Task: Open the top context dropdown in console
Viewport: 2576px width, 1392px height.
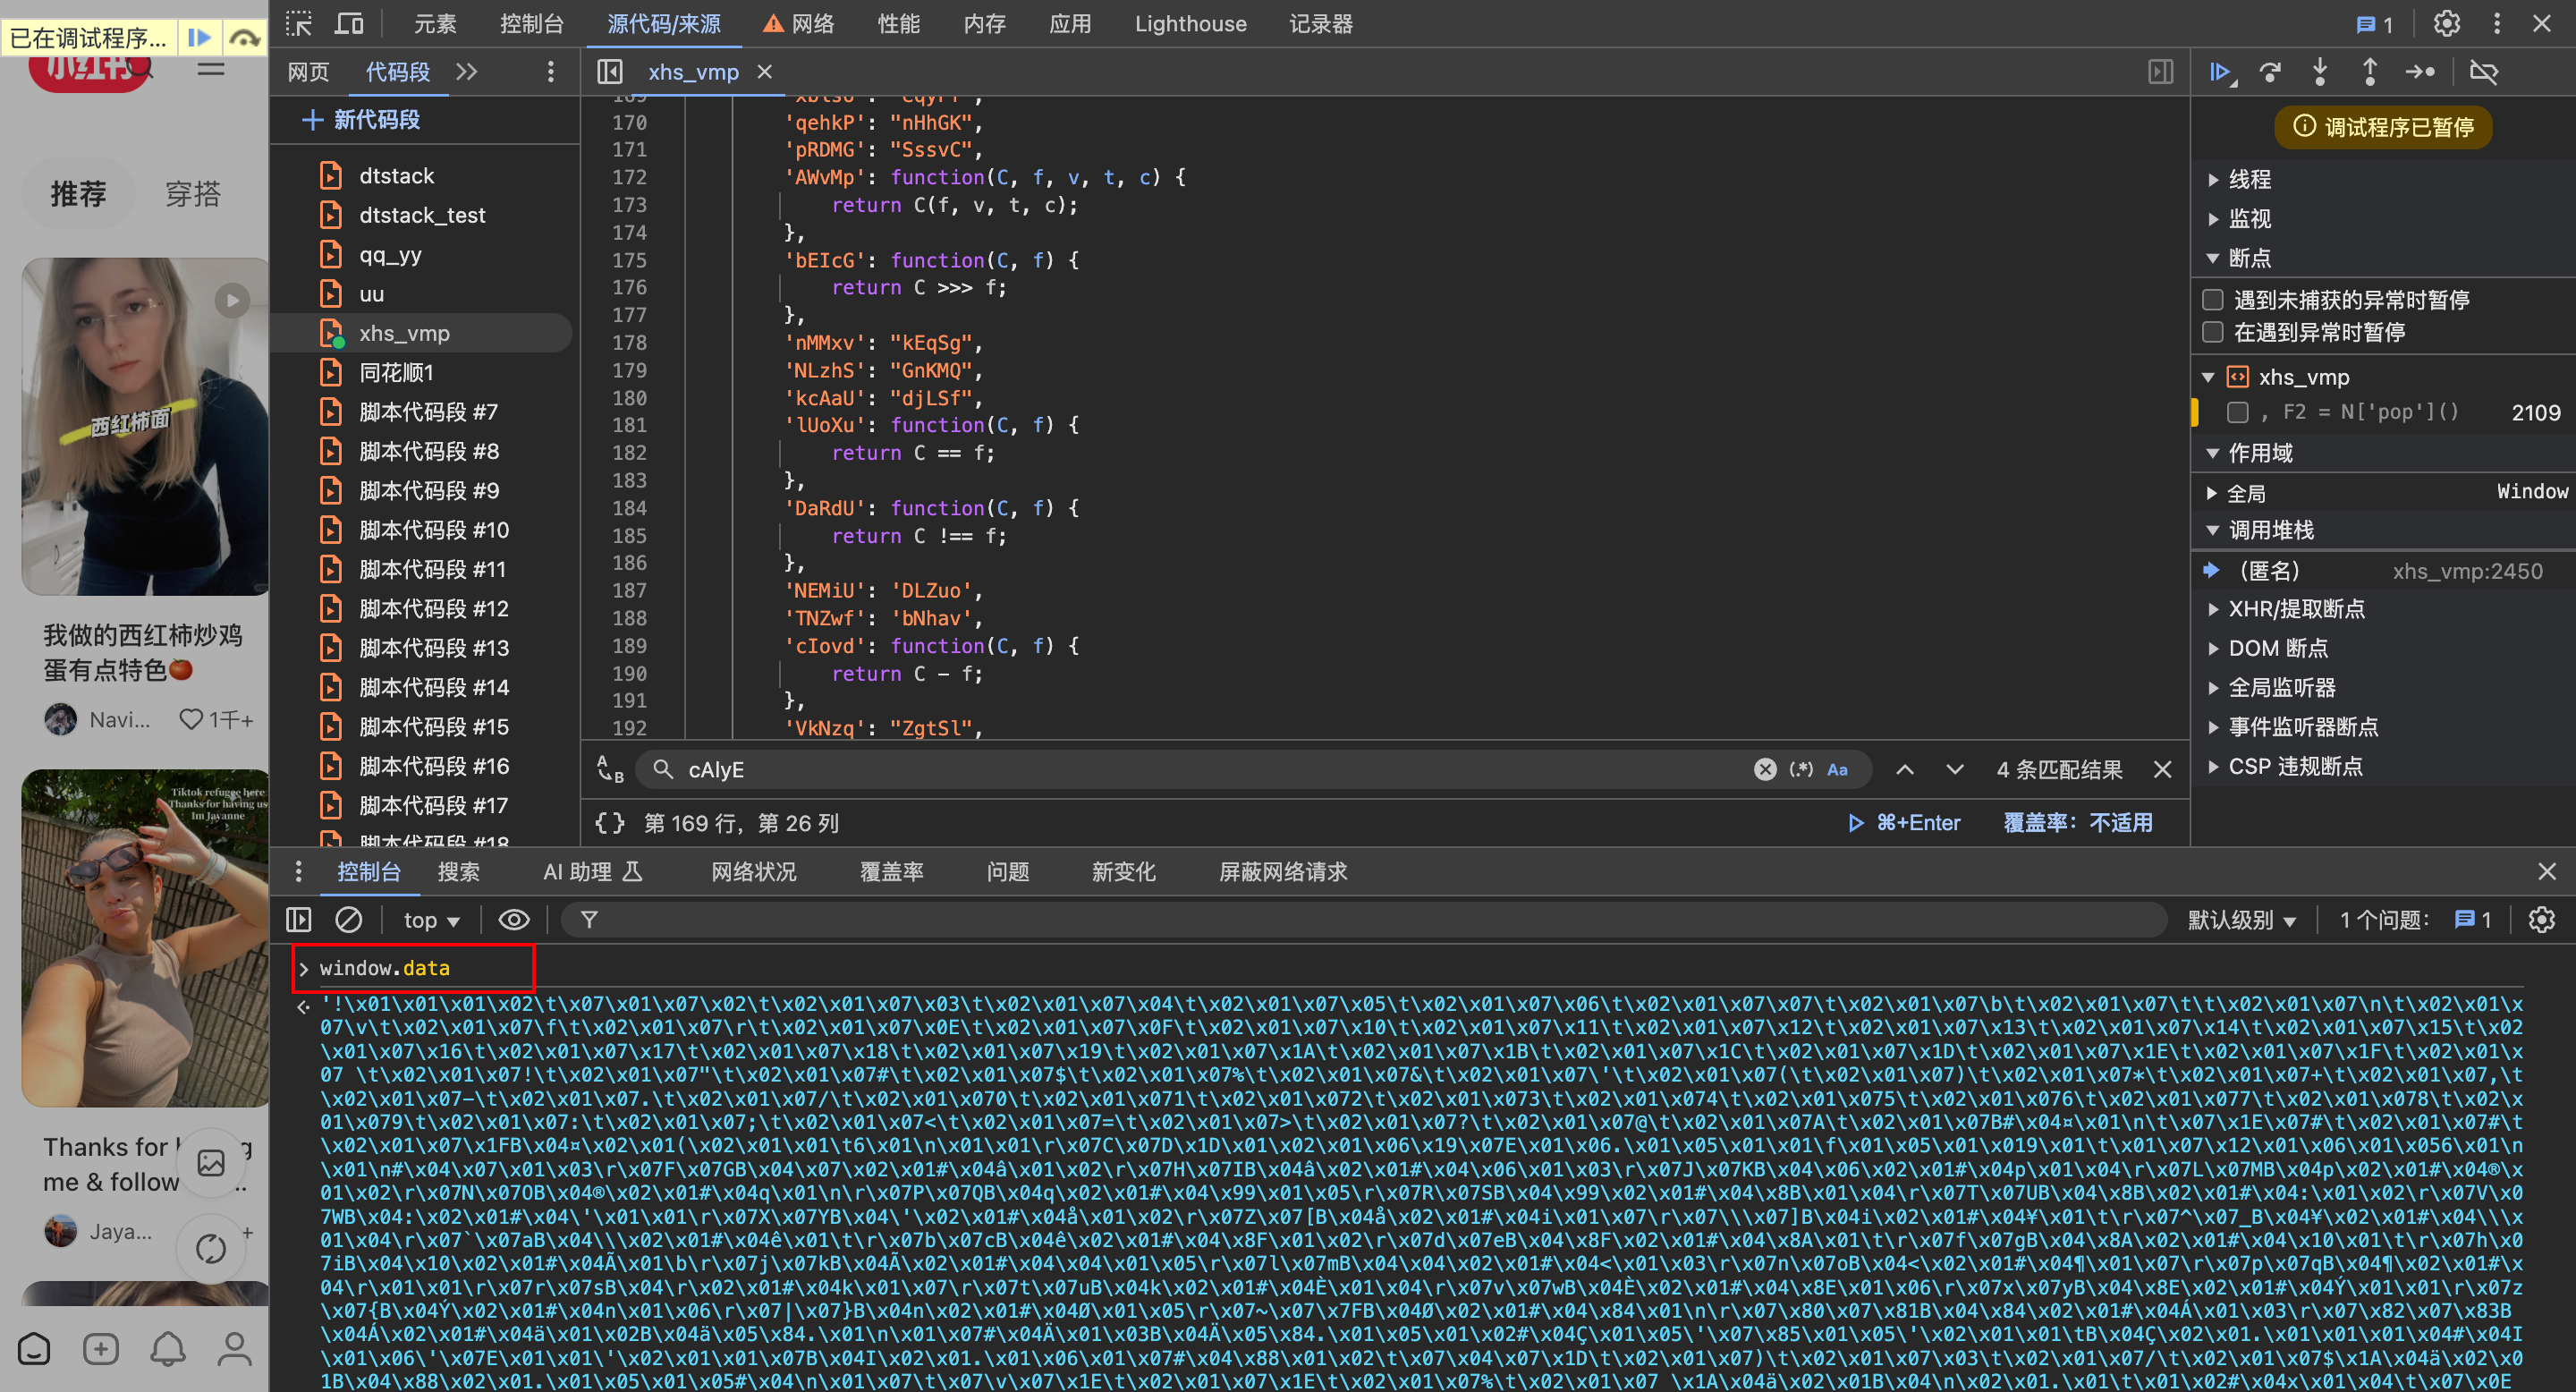Action: [x=431, y=920]
